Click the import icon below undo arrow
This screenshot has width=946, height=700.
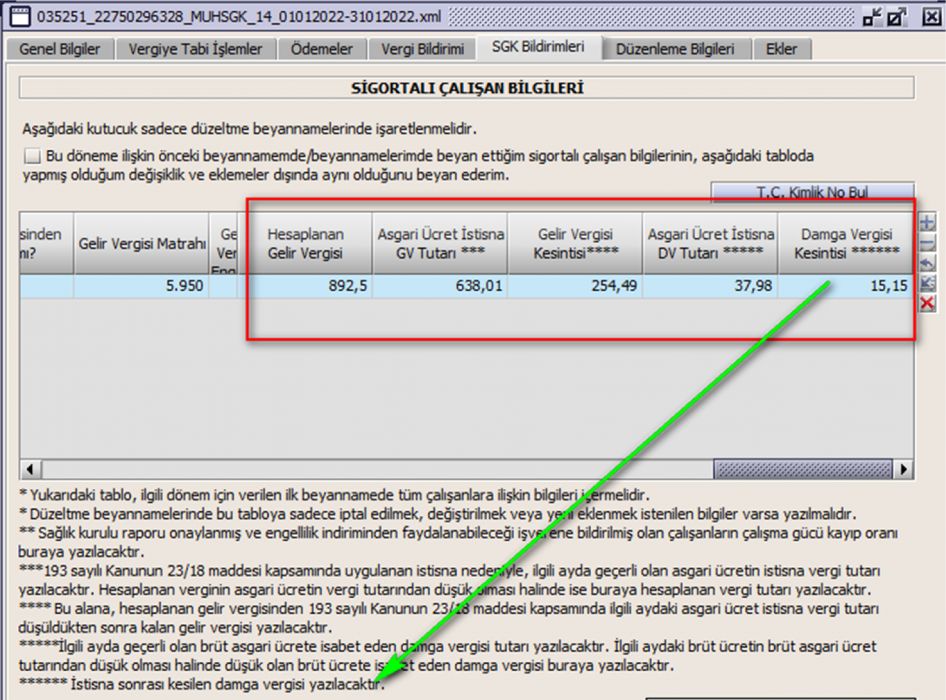927,283
